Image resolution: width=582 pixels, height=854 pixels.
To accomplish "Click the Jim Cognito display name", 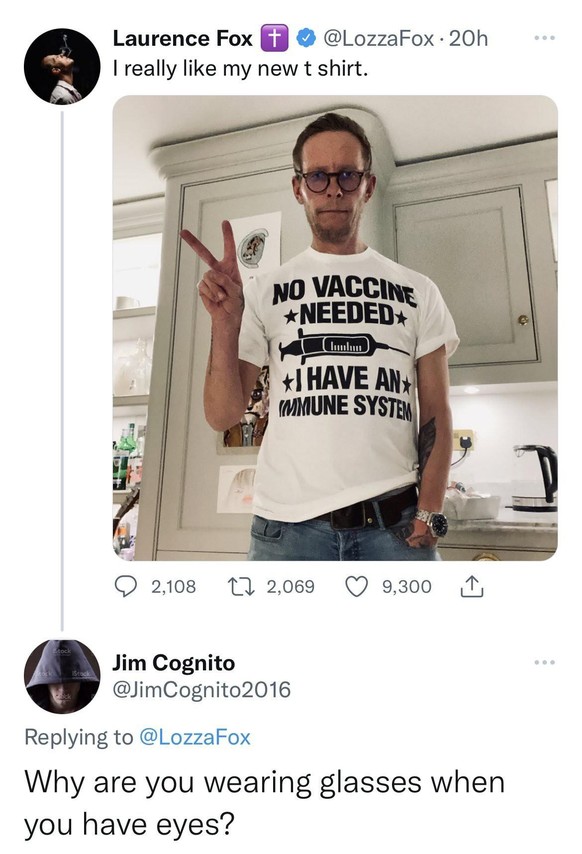I will click(x=174, y=663).
